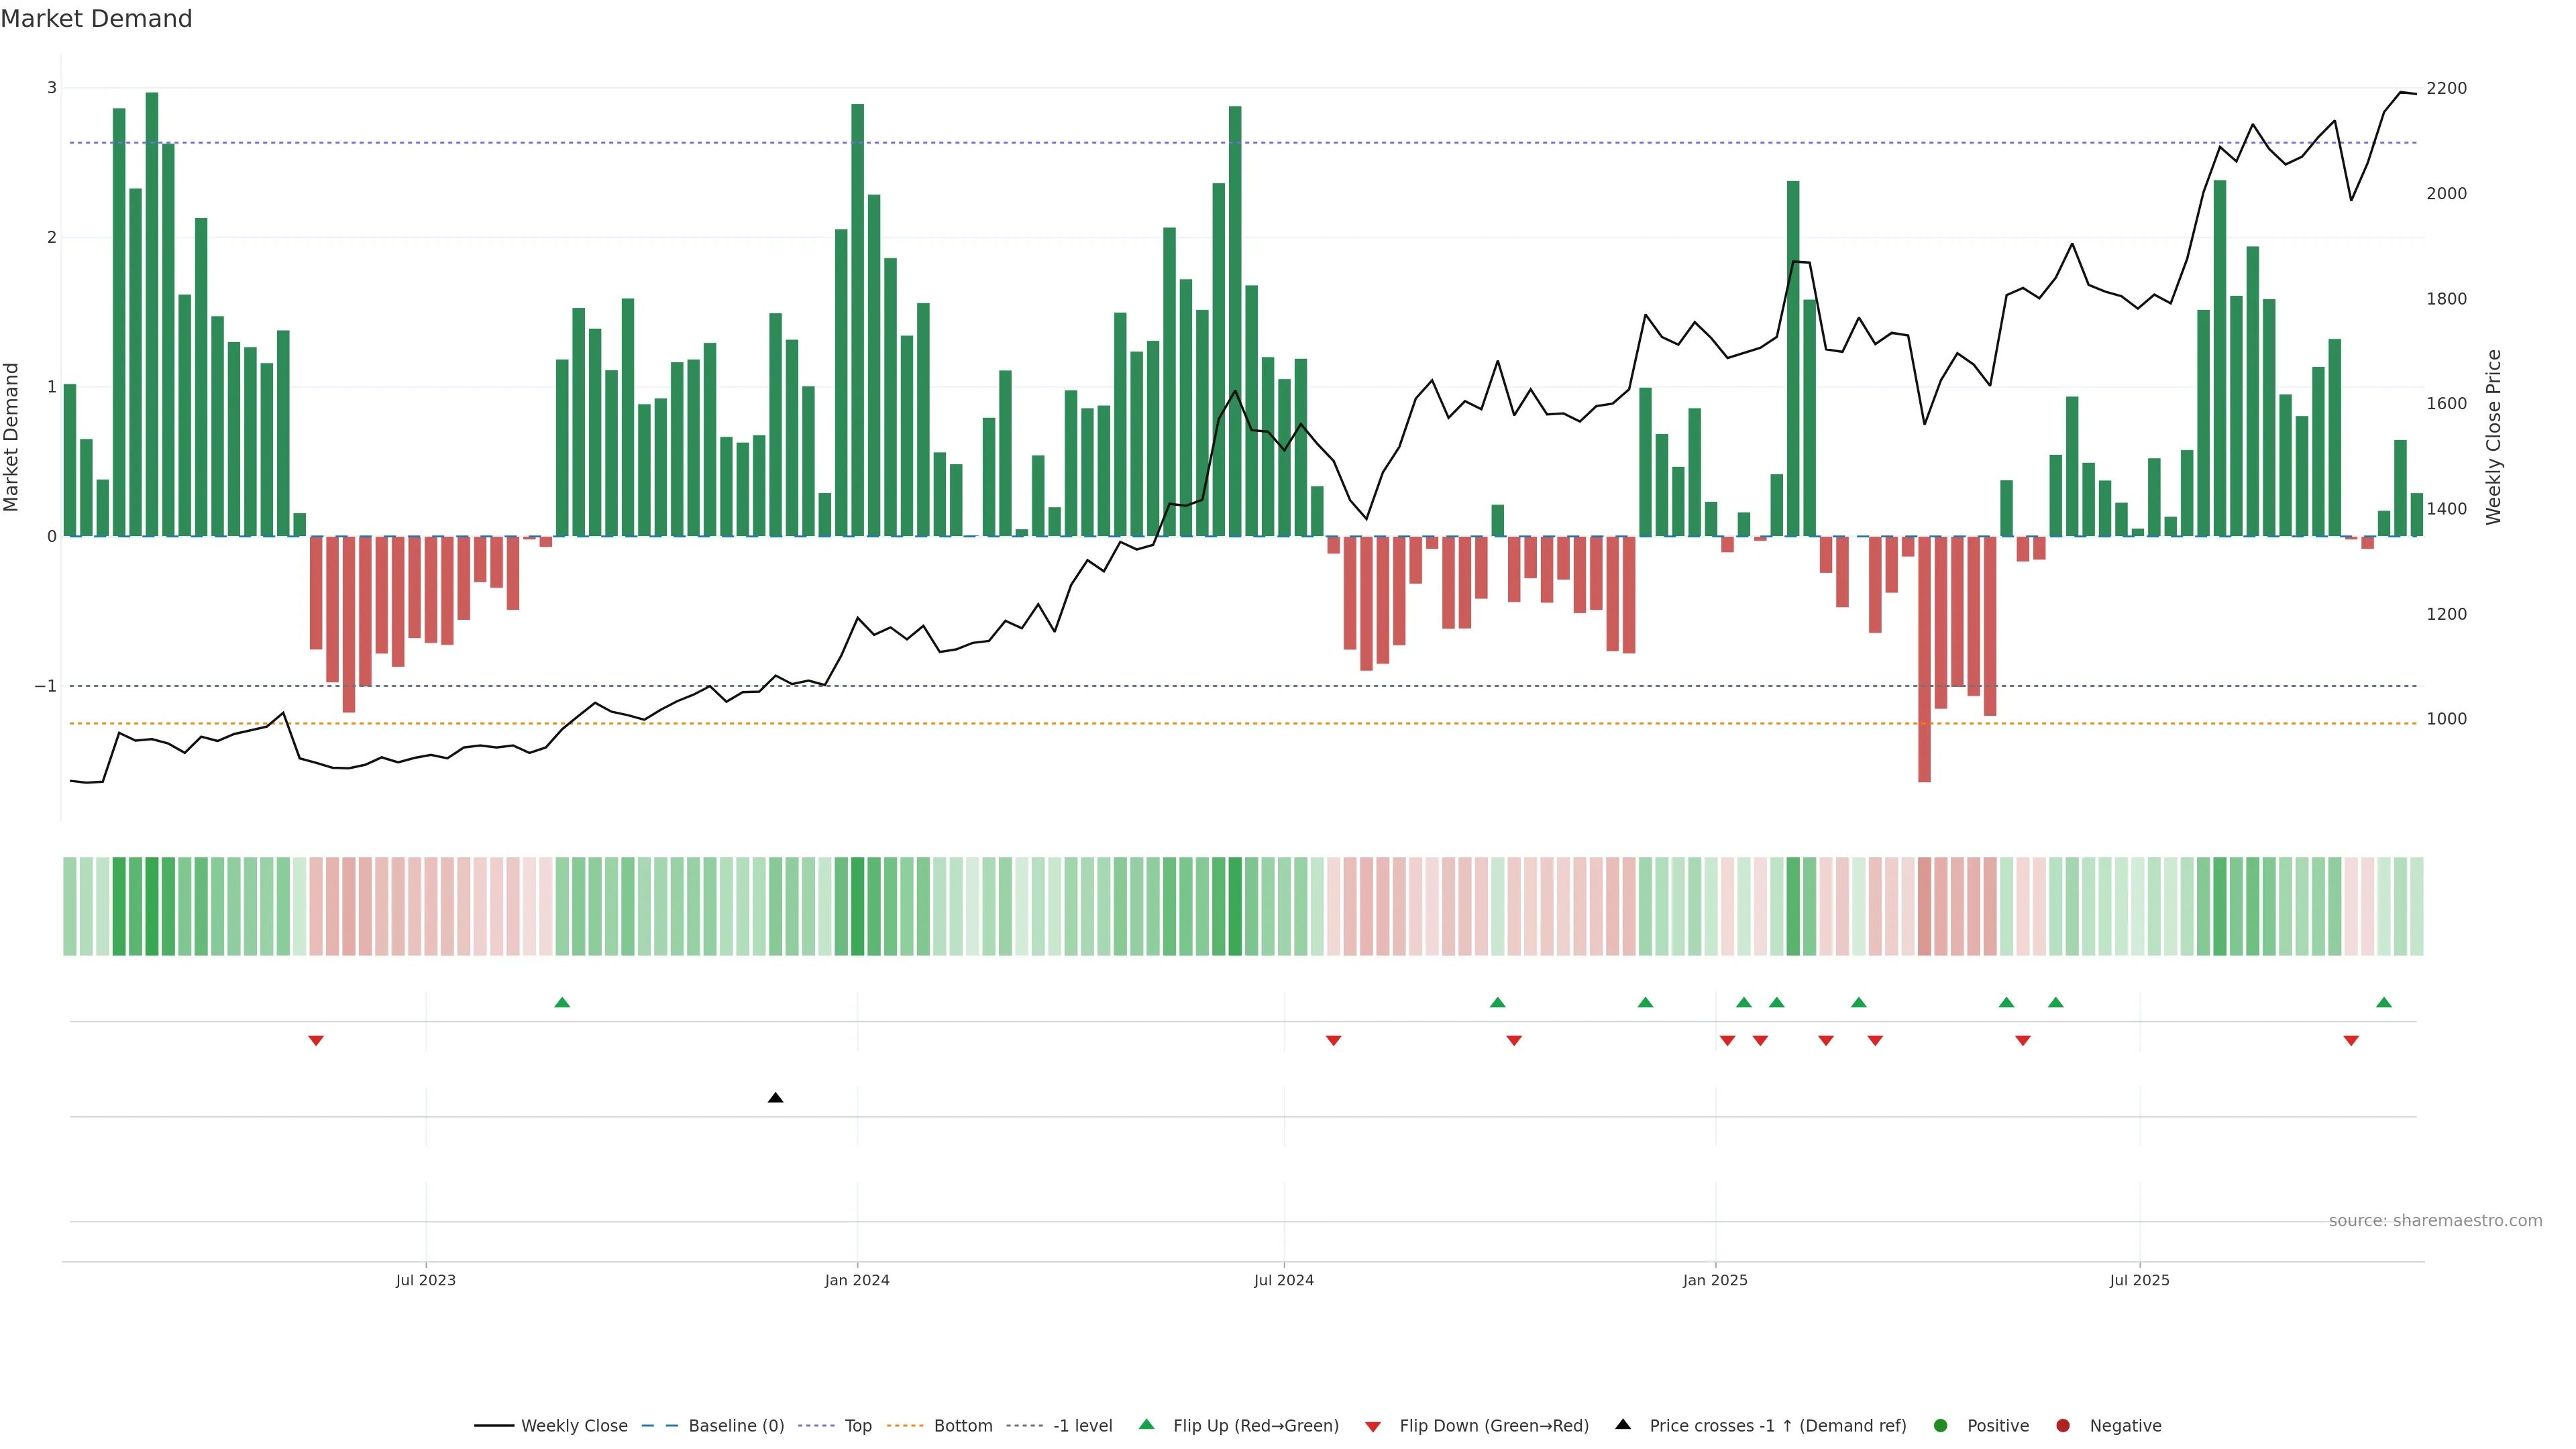
Task: Click the first red flip-down marker before Jul 2023
Action: (x=316, y=1041)
